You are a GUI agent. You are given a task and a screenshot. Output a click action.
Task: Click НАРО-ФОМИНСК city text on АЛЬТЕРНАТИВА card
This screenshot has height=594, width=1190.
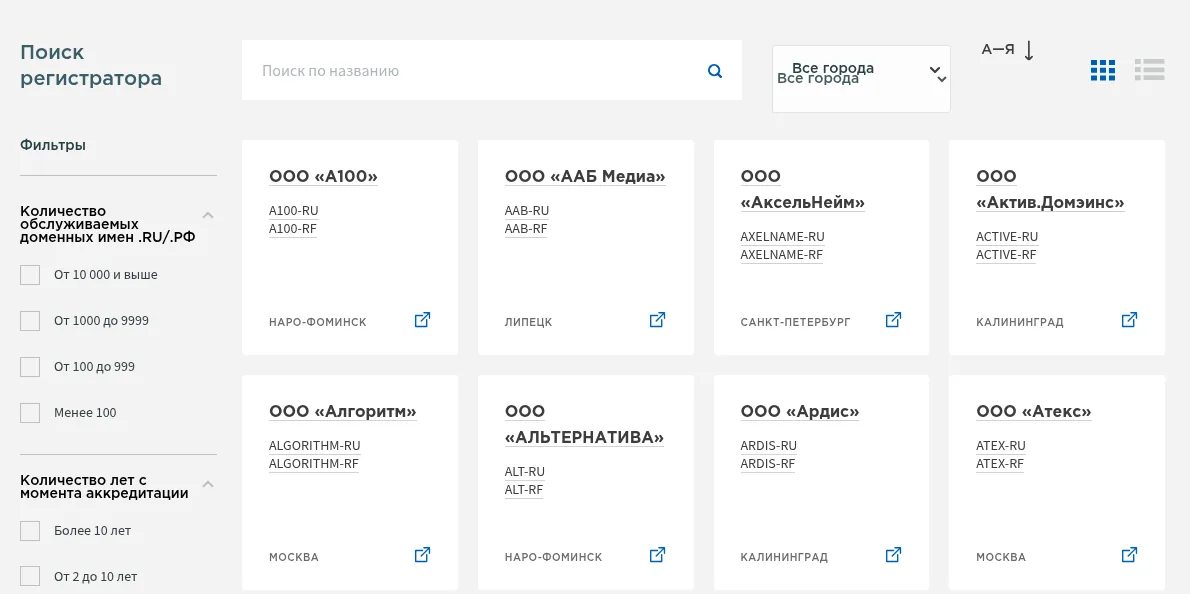553,558
